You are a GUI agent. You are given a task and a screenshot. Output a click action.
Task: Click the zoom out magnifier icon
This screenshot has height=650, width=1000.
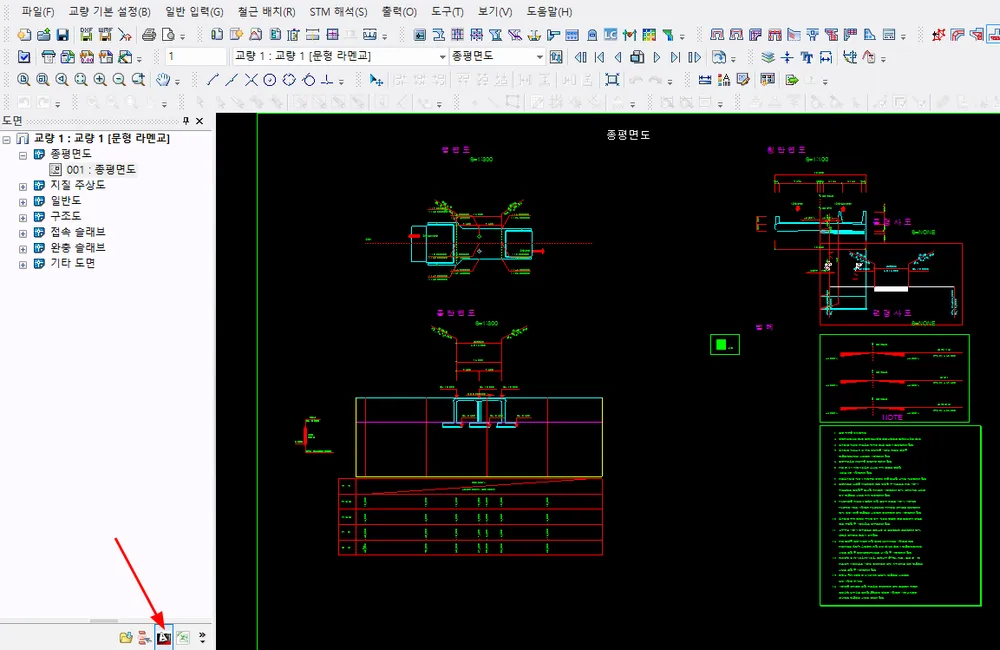119,80
